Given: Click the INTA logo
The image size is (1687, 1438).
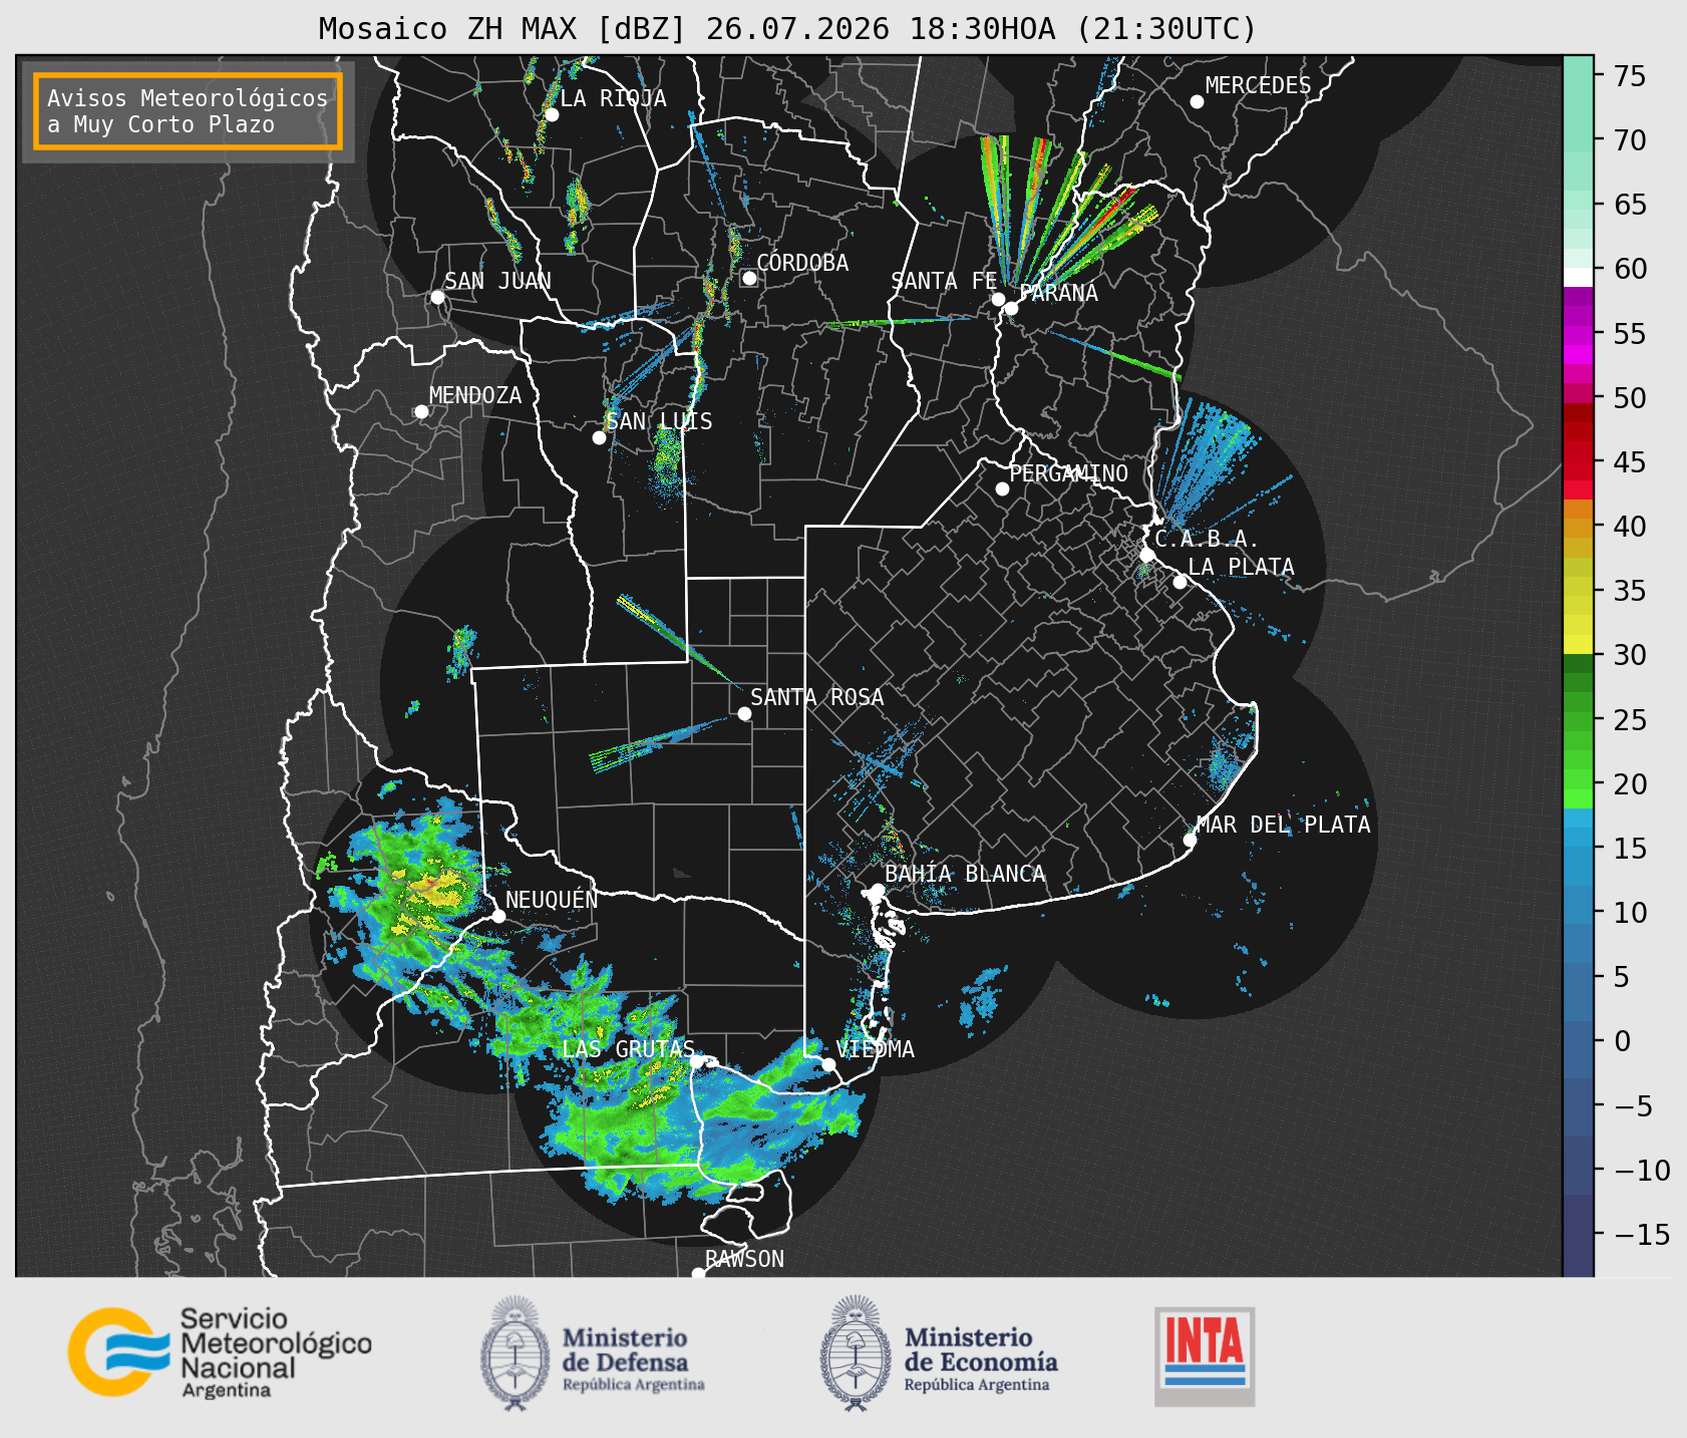Looking at the screenshot, I should click(x=1205, y=1356).
